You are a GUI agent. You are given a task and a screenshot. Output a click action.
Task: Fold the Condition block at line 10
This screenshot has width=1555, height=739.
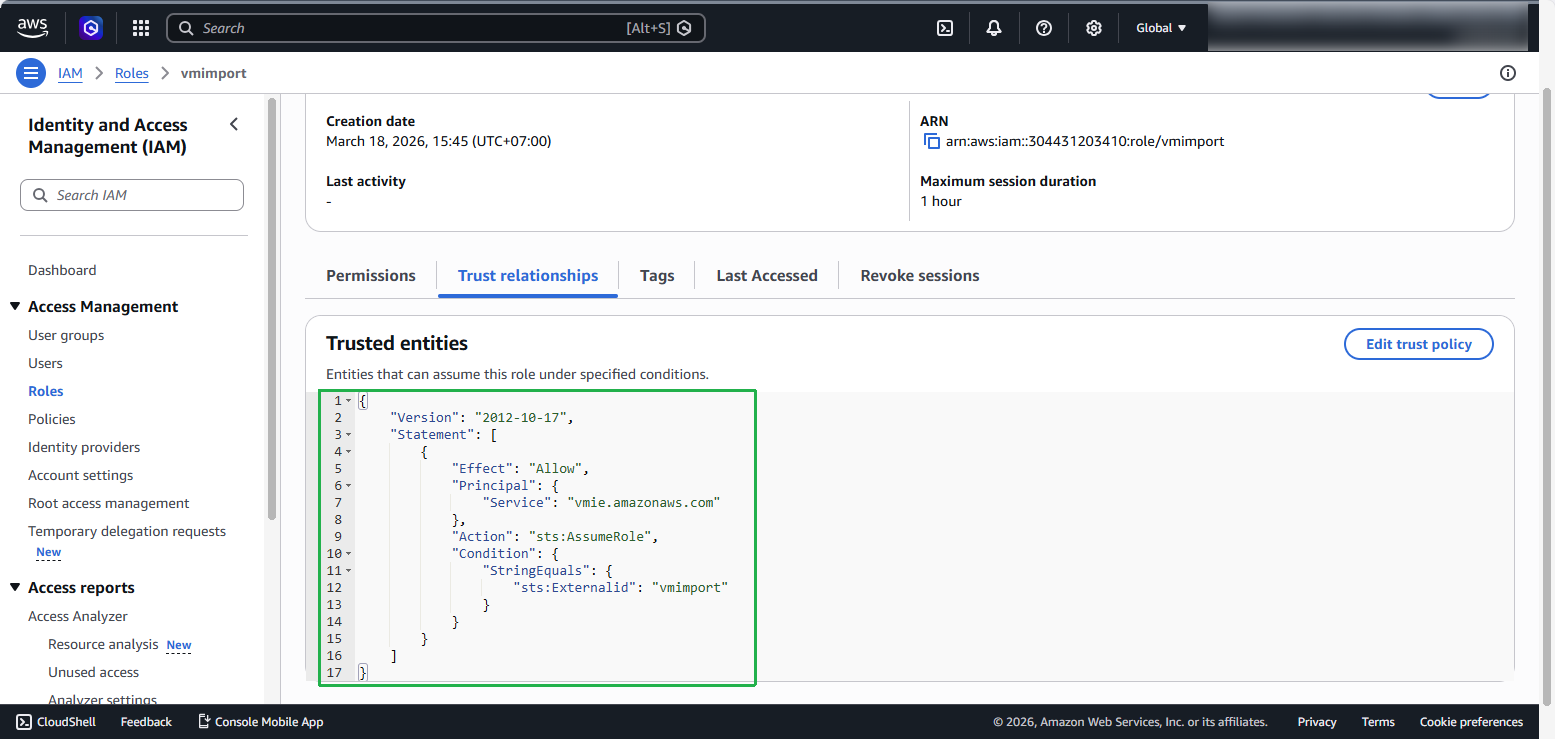pyautogui.click(x=348, y=554)
